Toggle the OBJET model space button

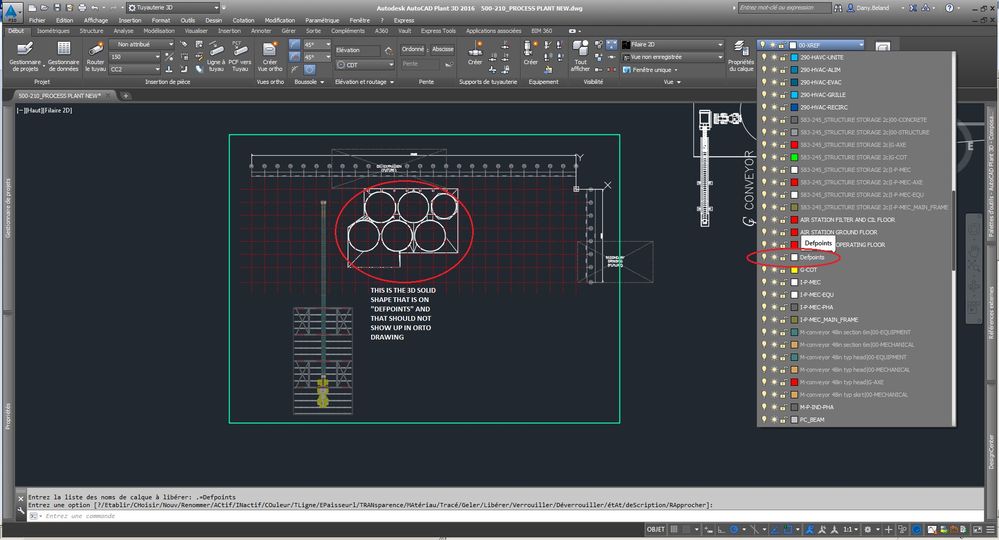tap(656, 530)
